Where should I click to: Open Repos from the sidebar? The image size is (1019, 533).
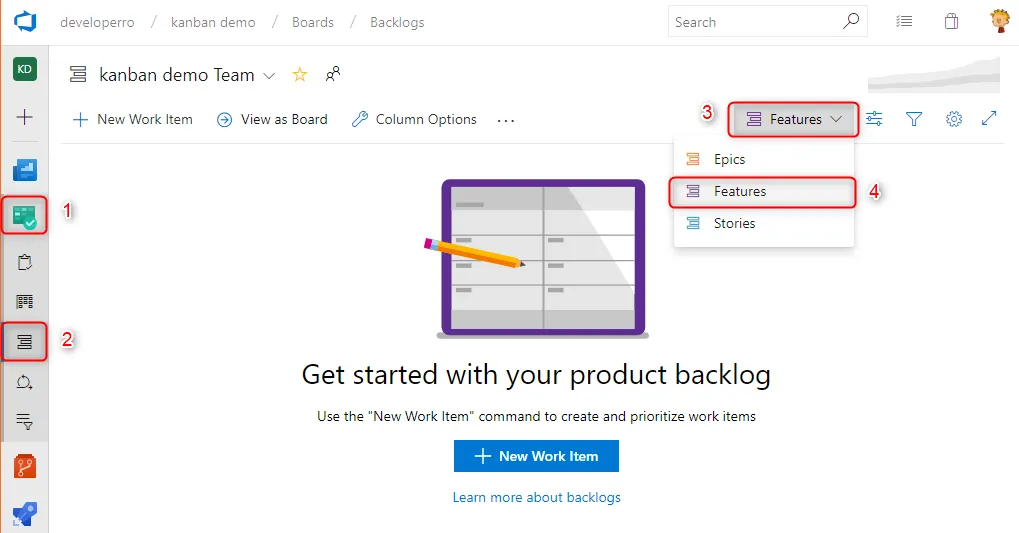coord(24,466)
